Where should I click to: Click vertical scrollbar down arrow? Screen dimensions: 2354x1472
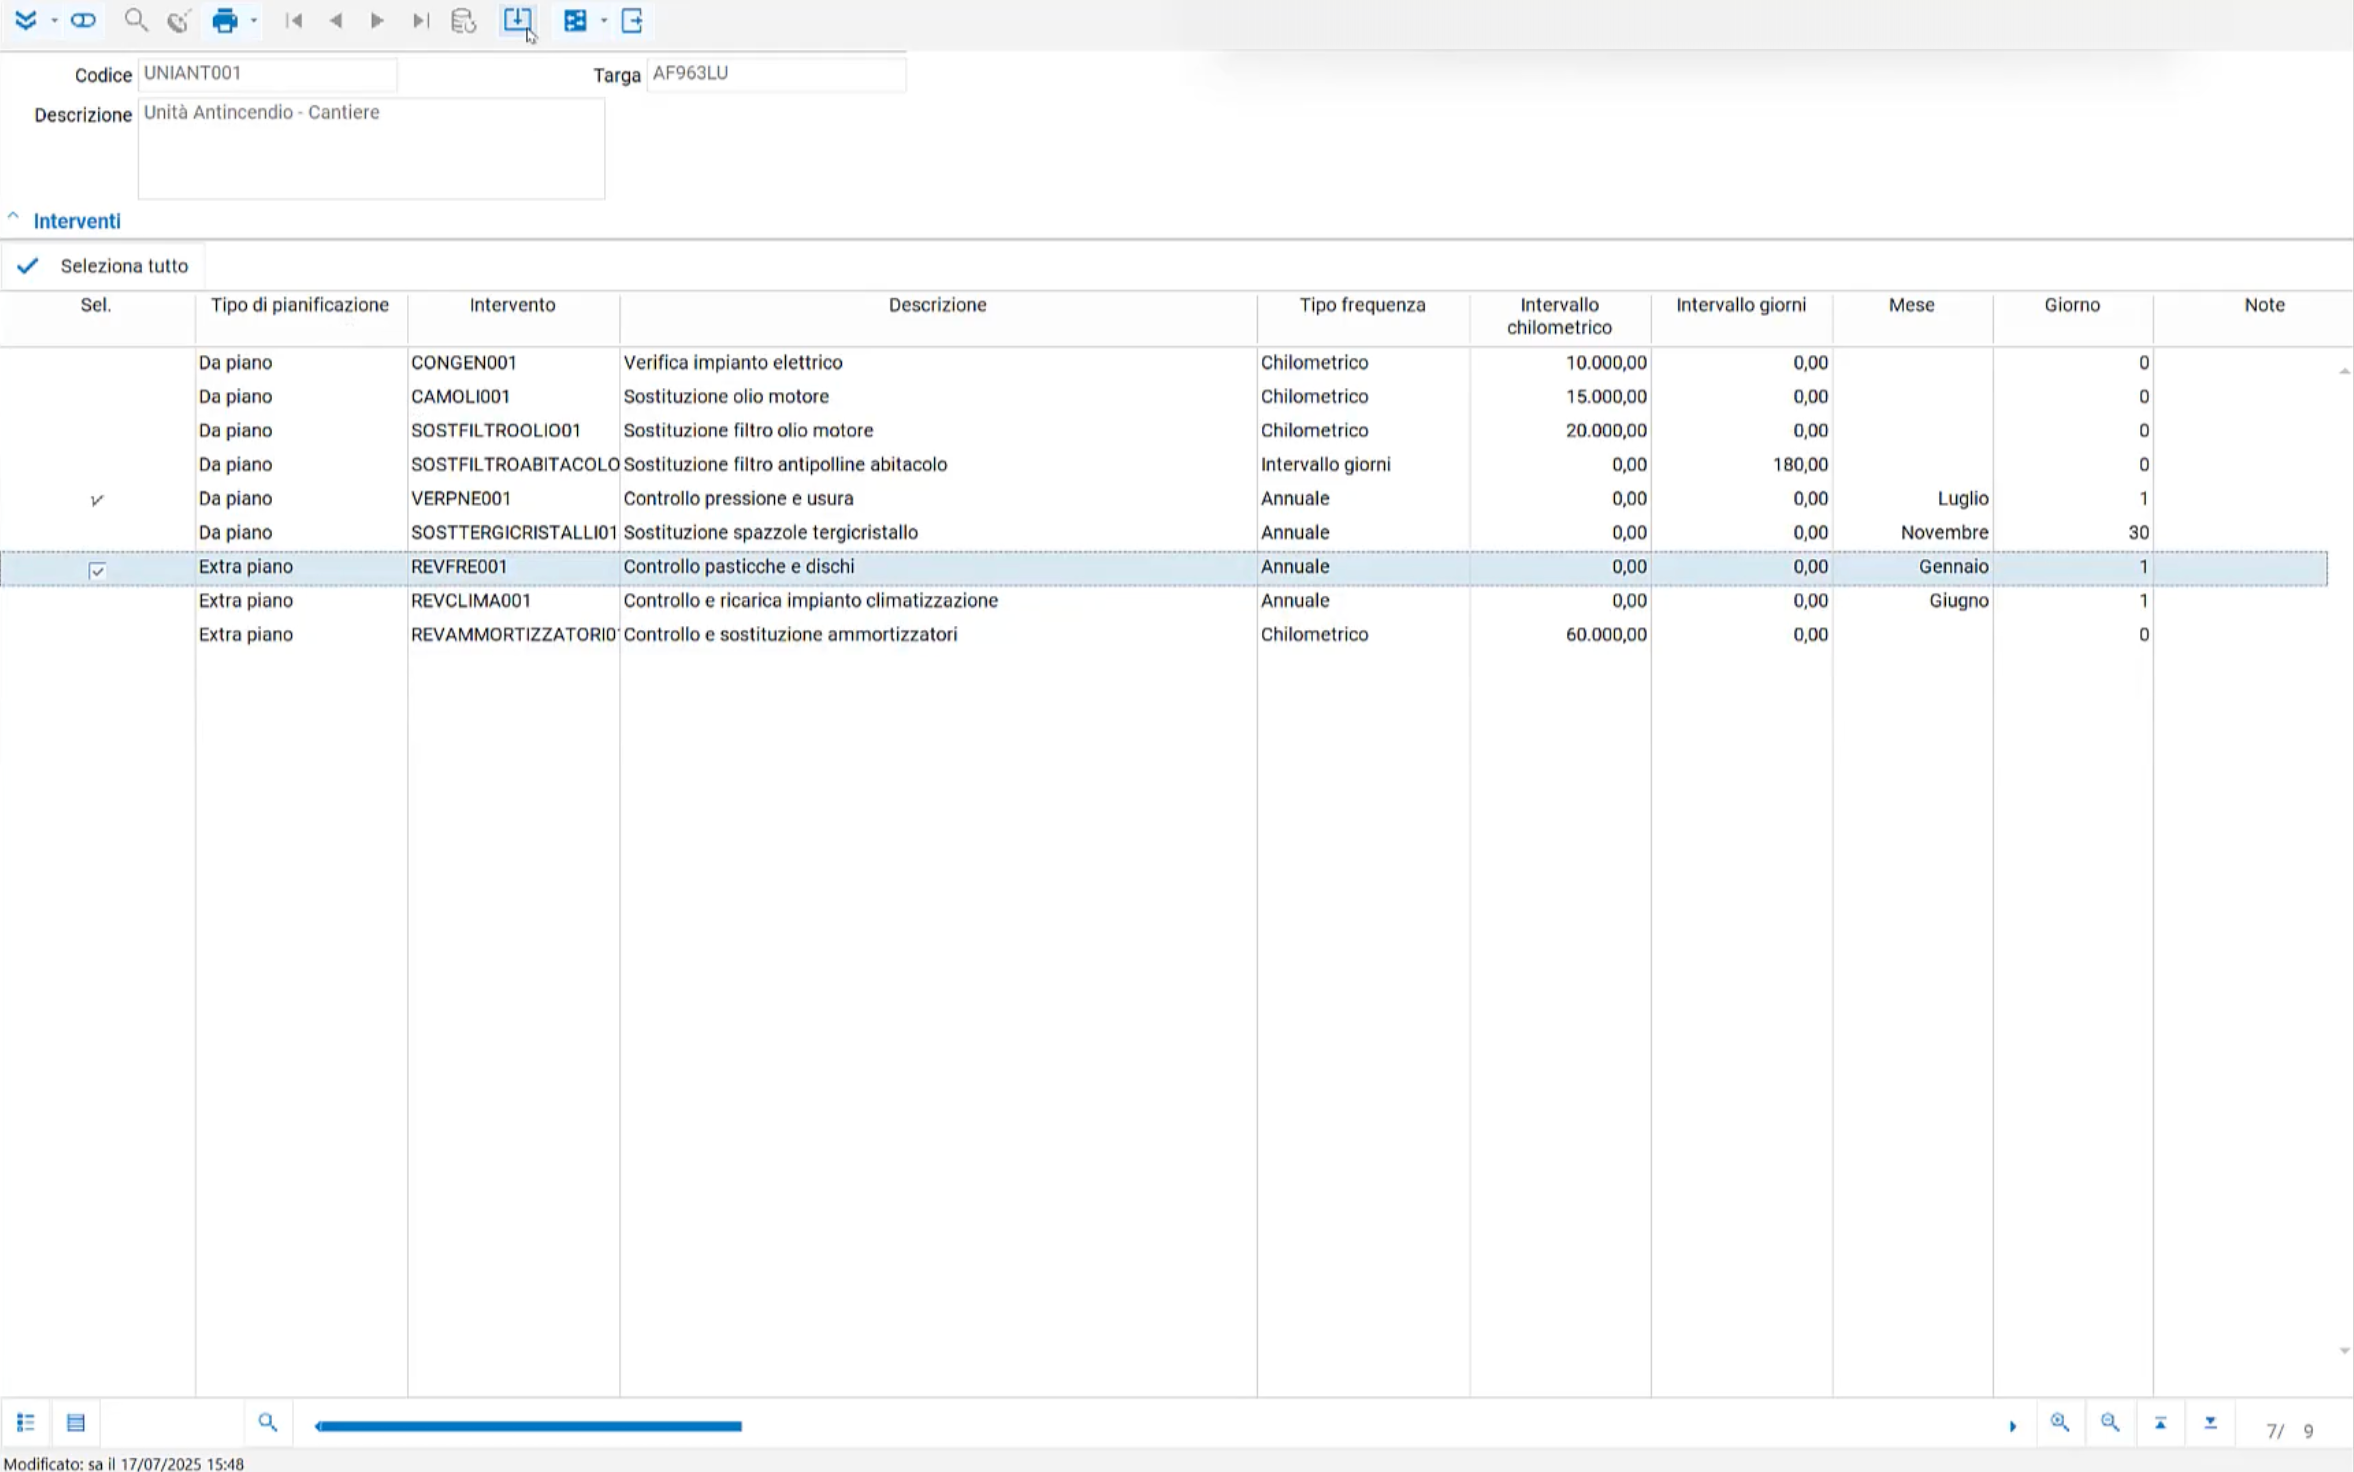[x=2344, y=1351]
